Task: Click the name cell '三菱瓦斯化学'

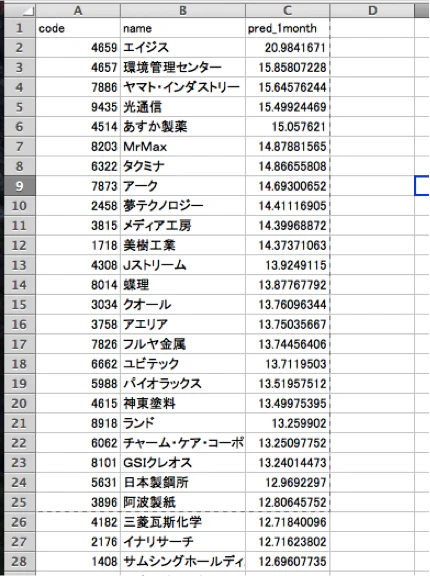Action: [183, 522]
